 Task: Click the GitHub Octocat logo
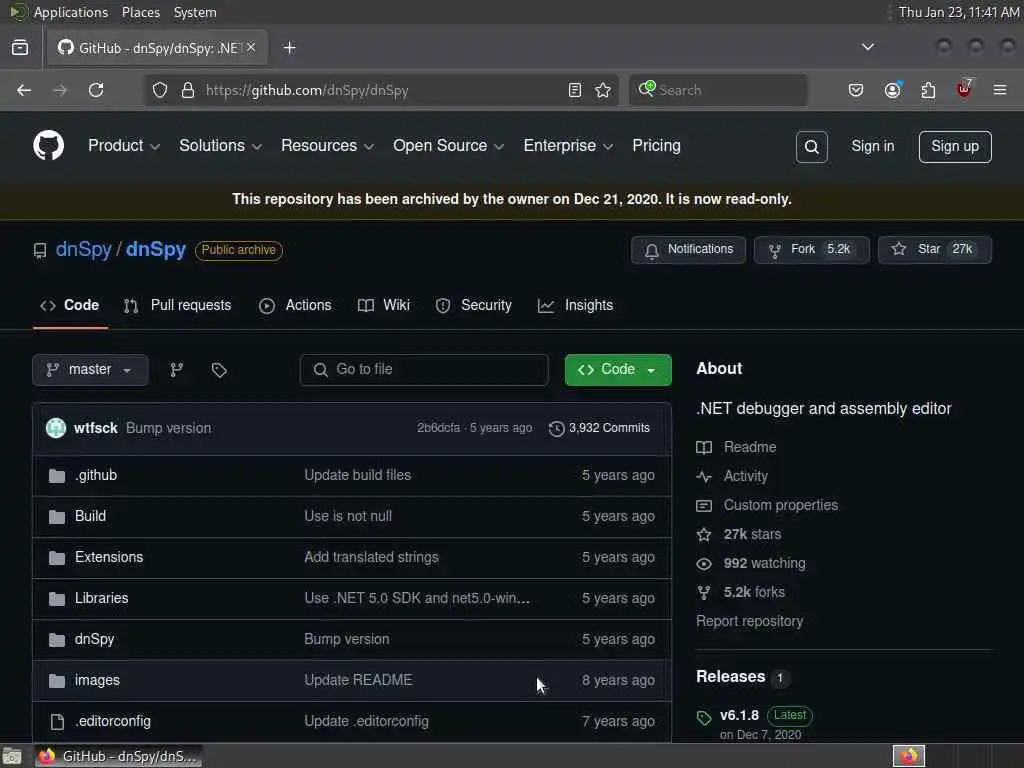48,145
